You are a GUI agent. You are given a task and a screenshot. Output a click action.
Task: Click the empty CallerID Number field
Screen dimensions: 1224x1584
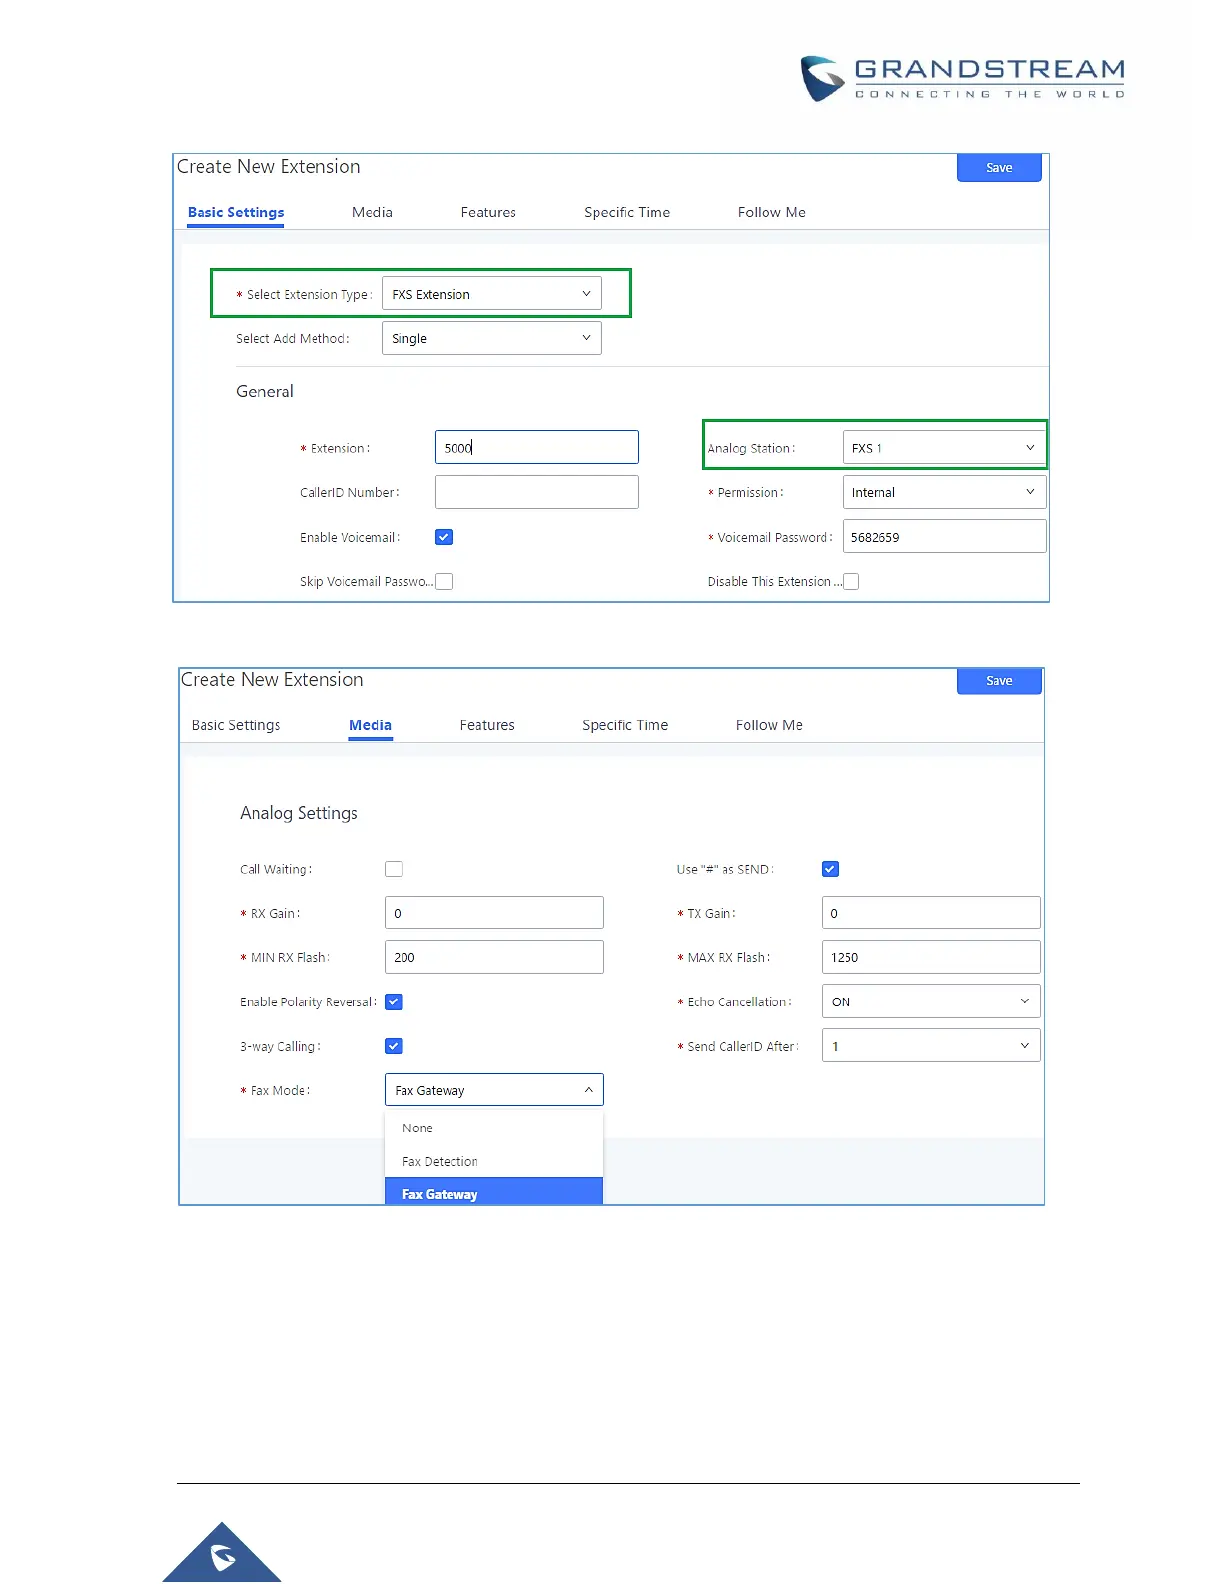tap(537, 492)
